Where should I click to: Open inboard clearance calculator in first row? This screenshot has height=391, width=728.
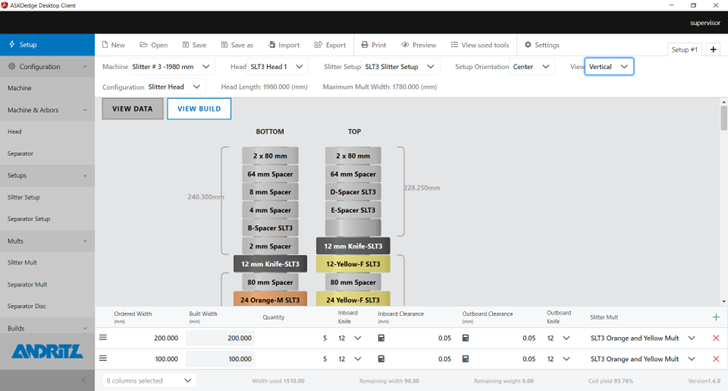(381, 338)
